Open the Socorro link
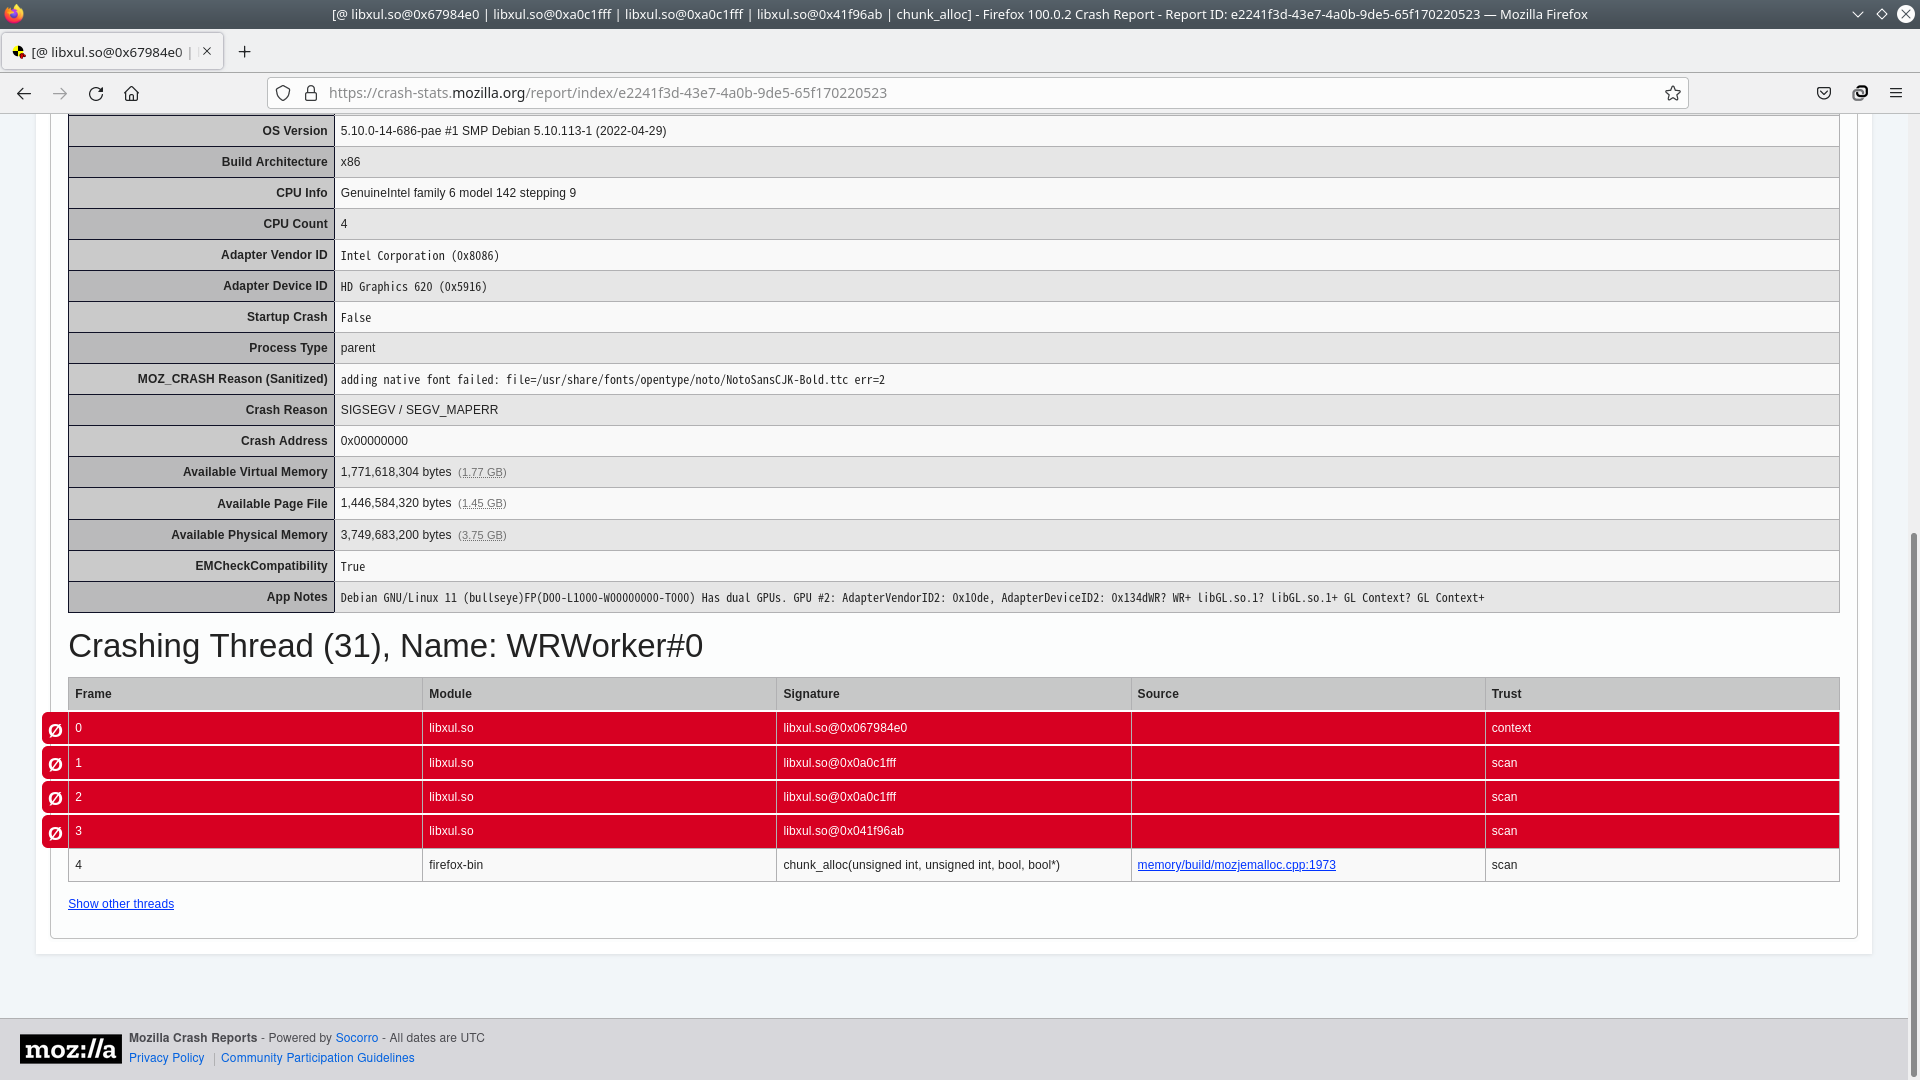 357,1038
